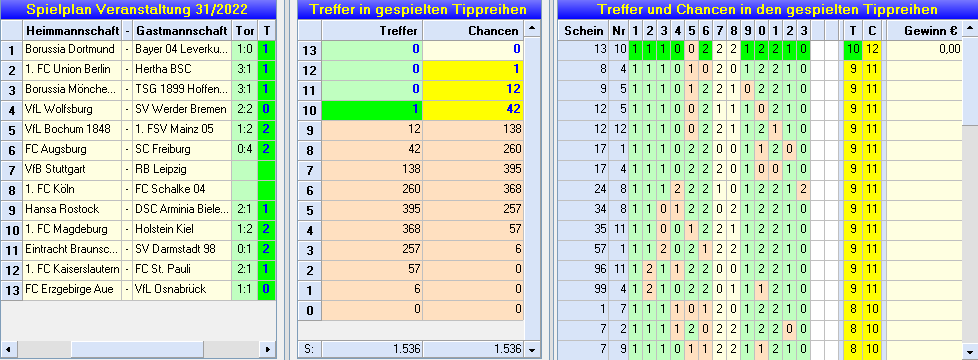The height and width of the screenshot is (360, 978).
Task: Click SC Freiburg guest team
Action: [x=182, y=150]
